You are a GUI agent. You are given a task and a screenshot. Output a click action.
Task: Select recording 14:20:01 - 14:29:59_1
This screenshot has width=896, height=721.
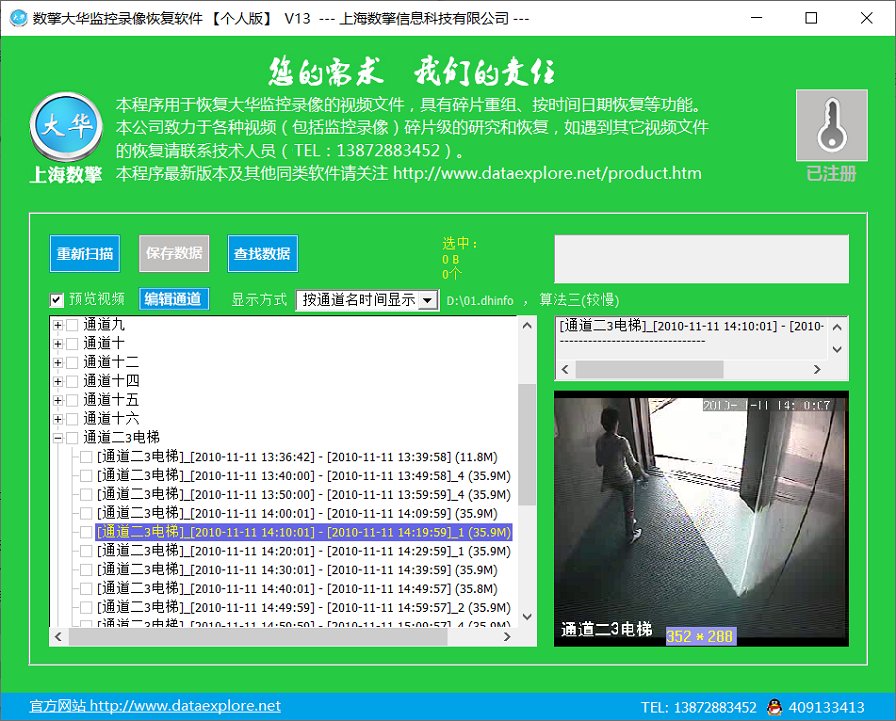(303, 551)
